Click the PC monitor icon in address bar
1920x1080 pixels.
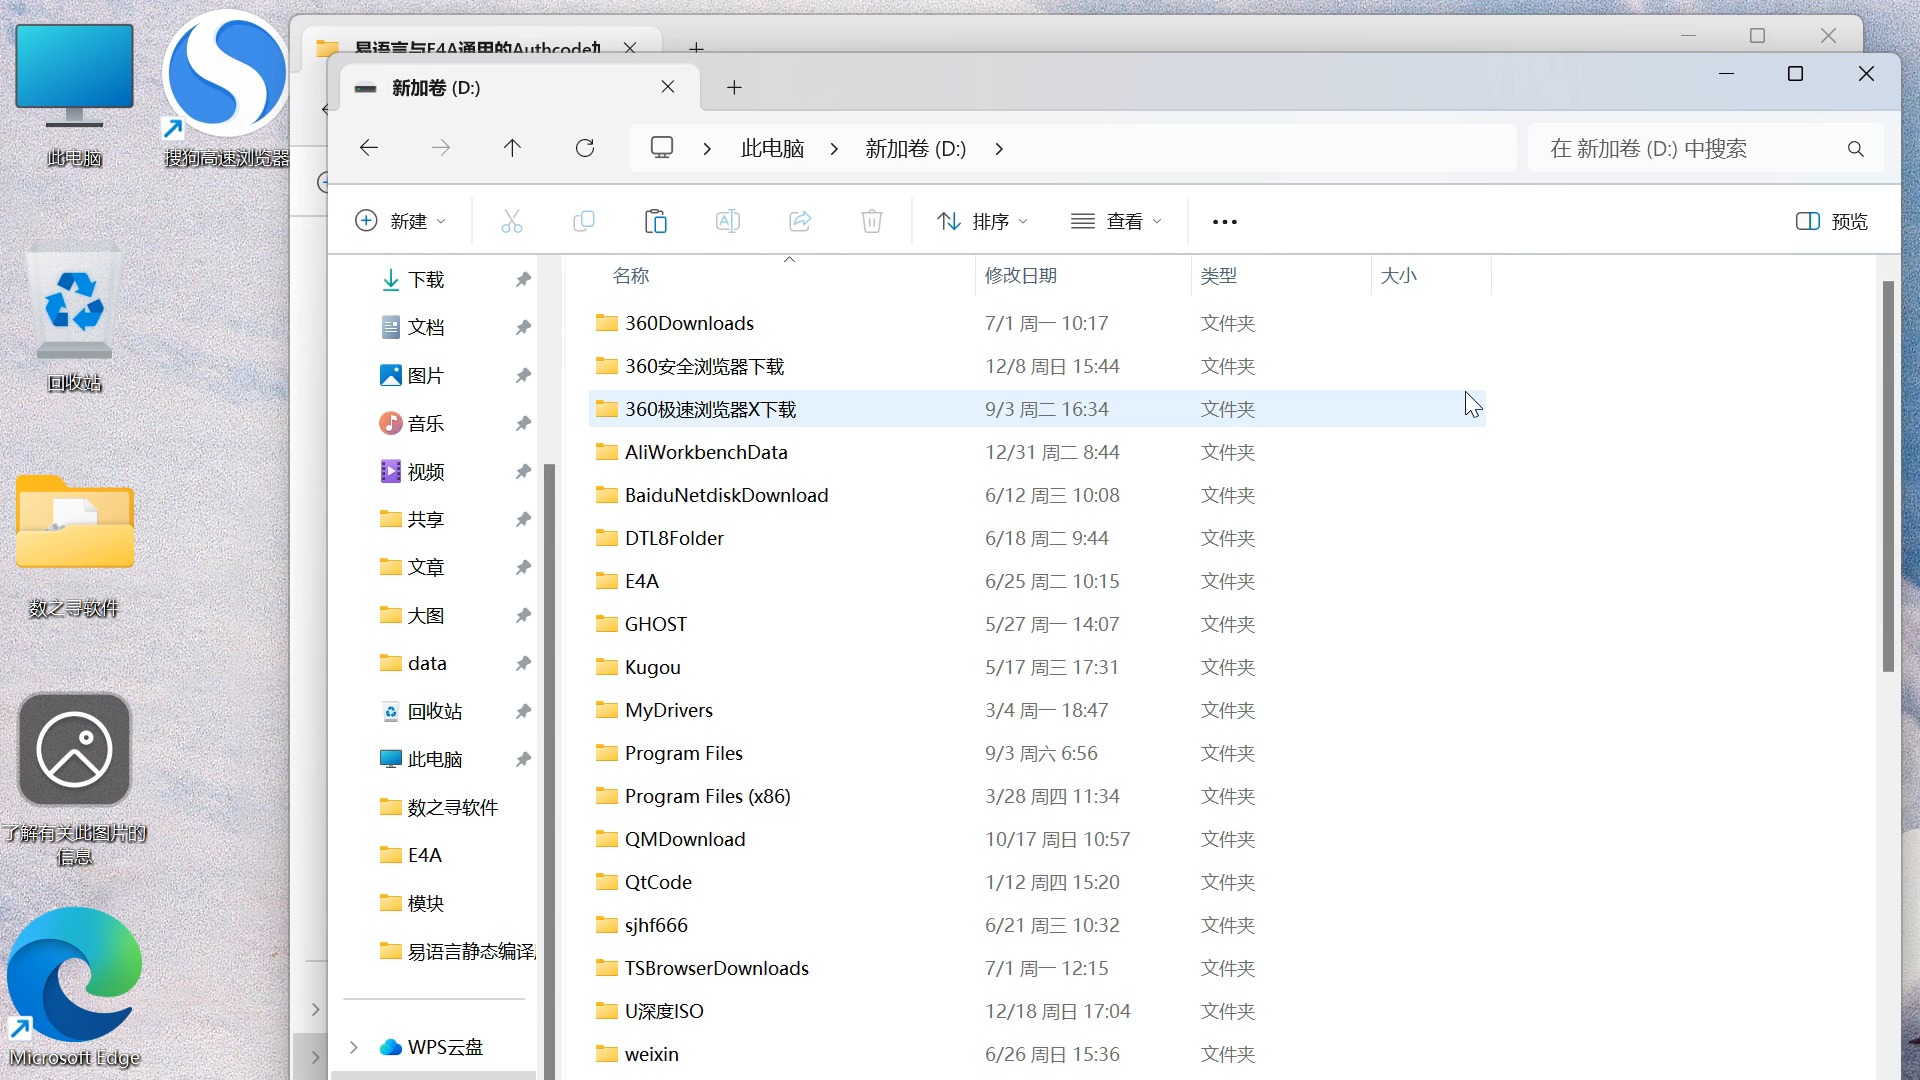662,148
